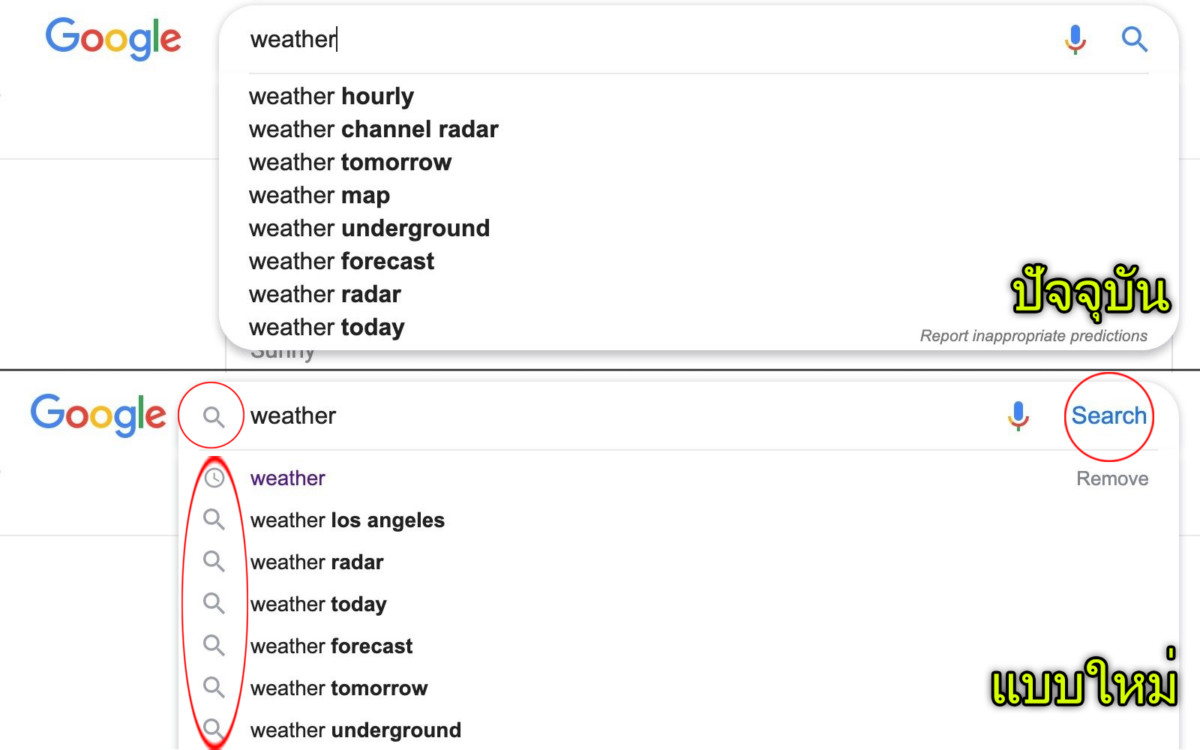Pick the weather los angeles suggestion
The height and width of the screenshot is (750, 1200).
pos(347,520)
